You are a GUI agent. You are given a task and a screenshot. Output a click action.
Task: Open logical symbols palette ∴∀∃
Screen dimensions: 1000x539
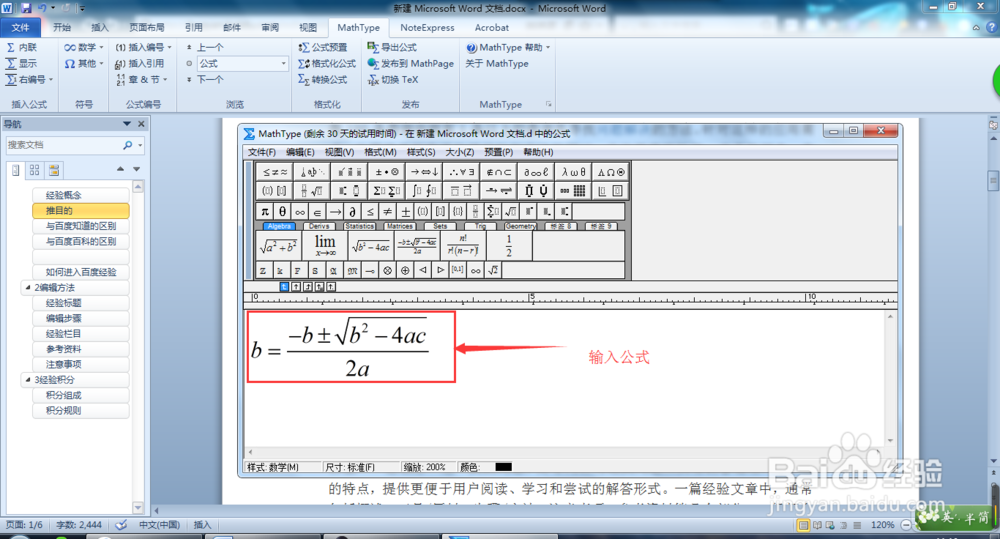pyautogui.click(x=461, y=172)
